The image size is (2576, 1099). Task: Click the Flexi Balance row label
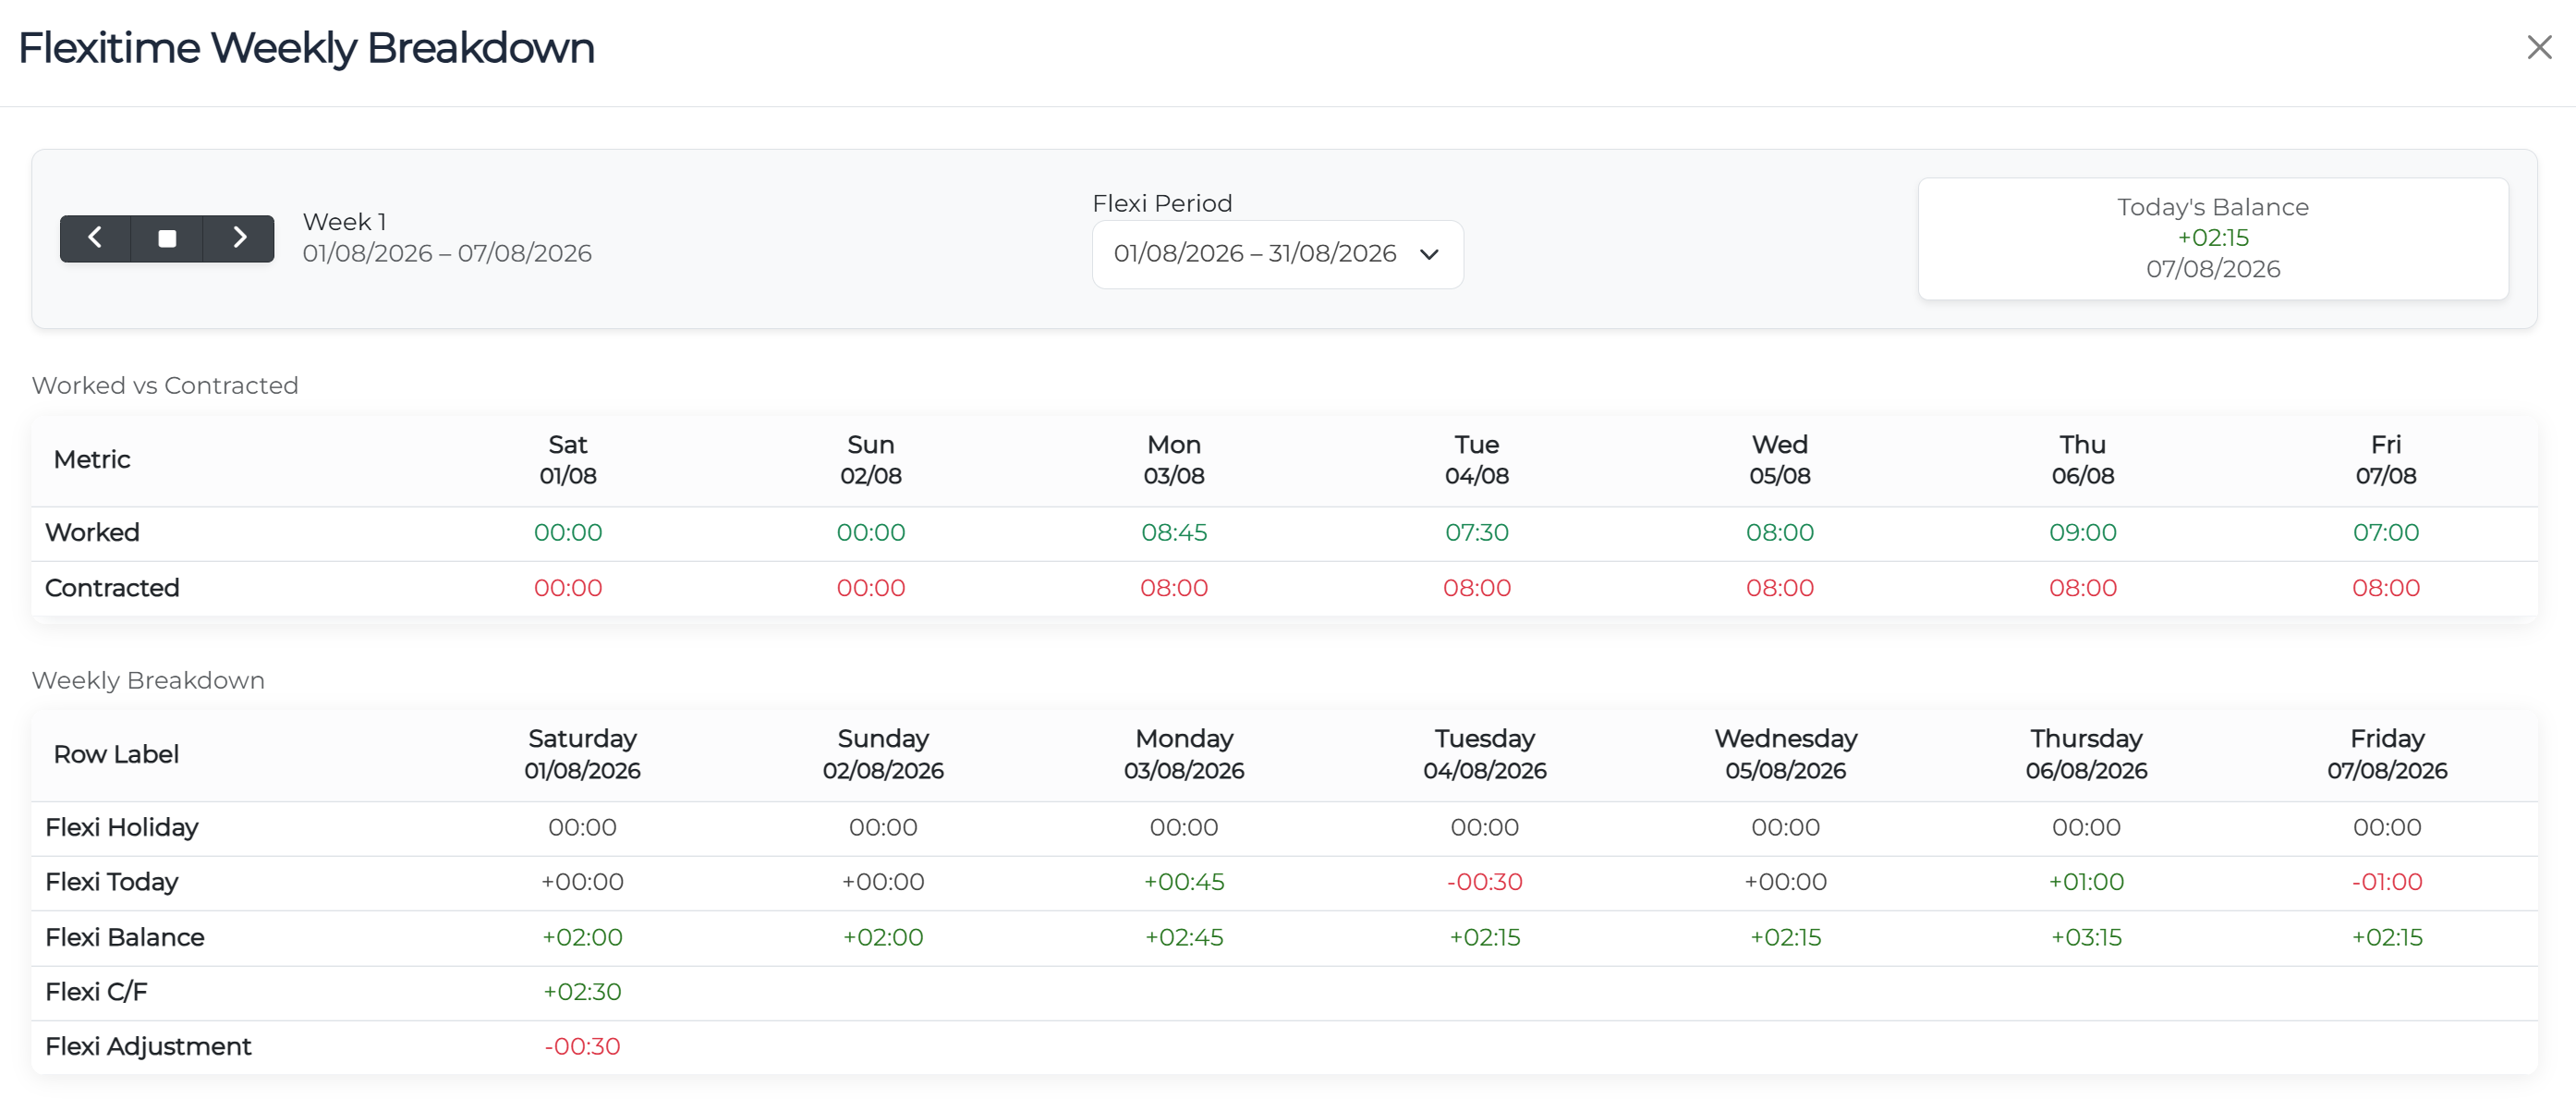[125, 937]
